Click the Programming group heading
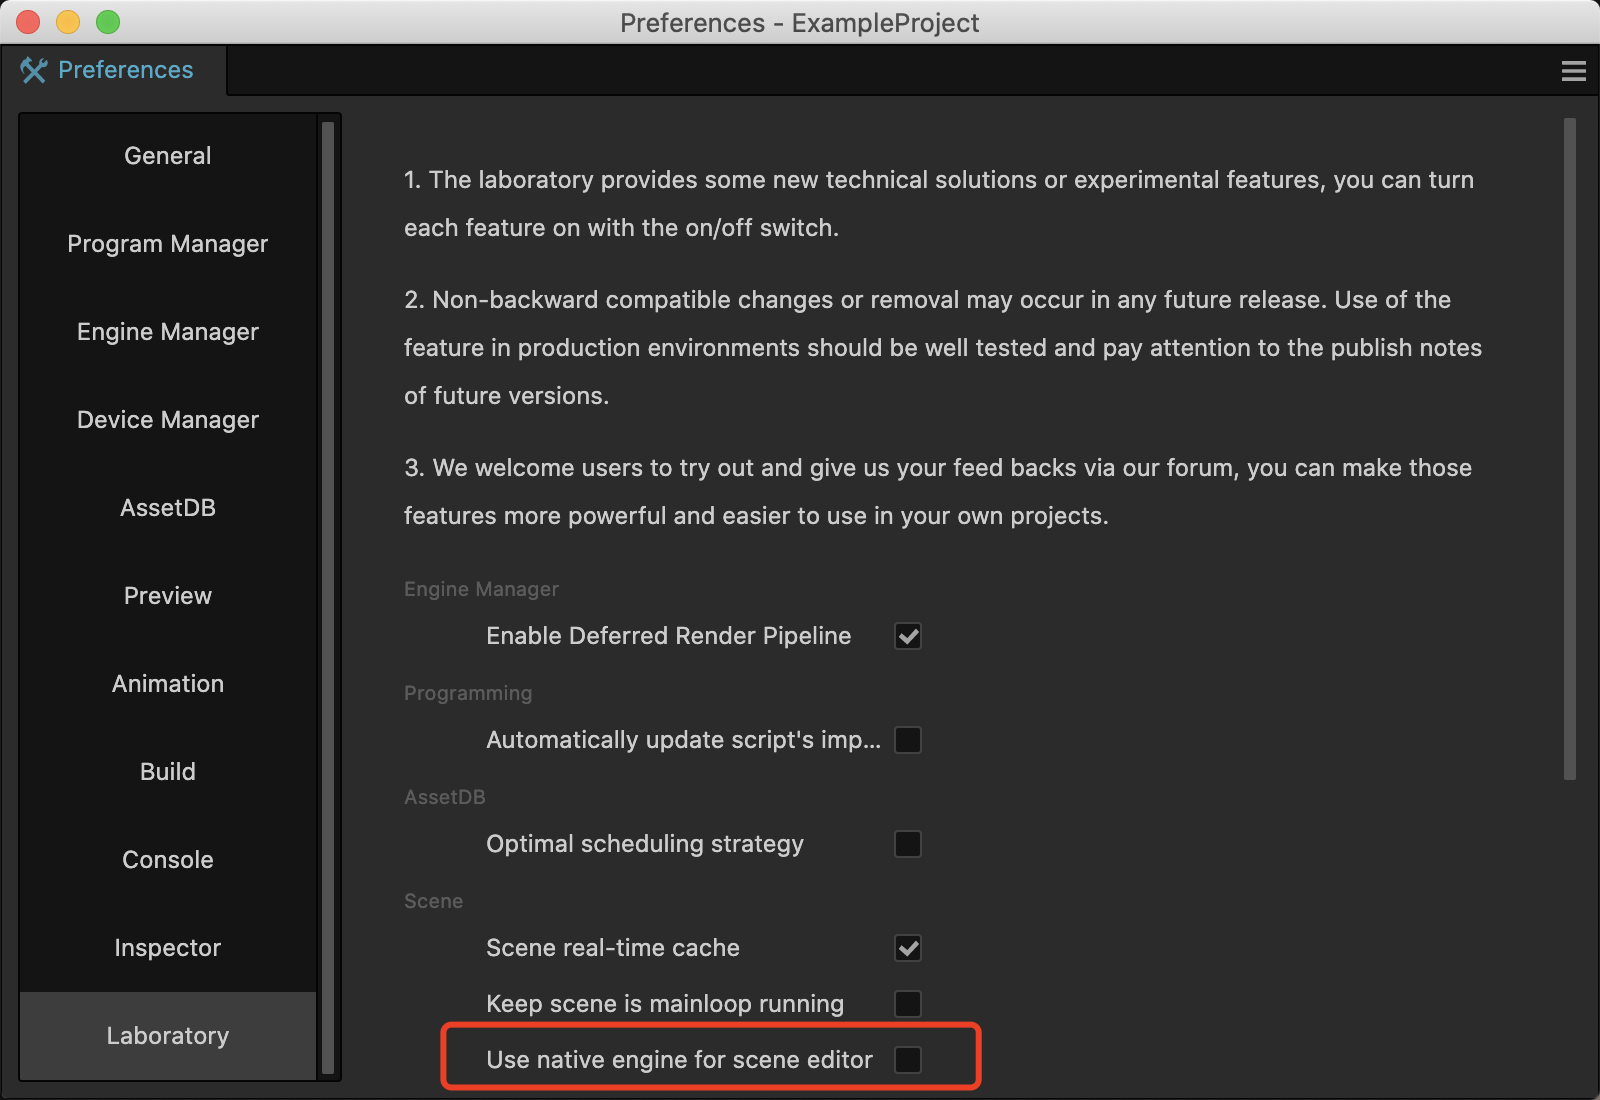This screenshot has height=1100, width=1600. 468,693
